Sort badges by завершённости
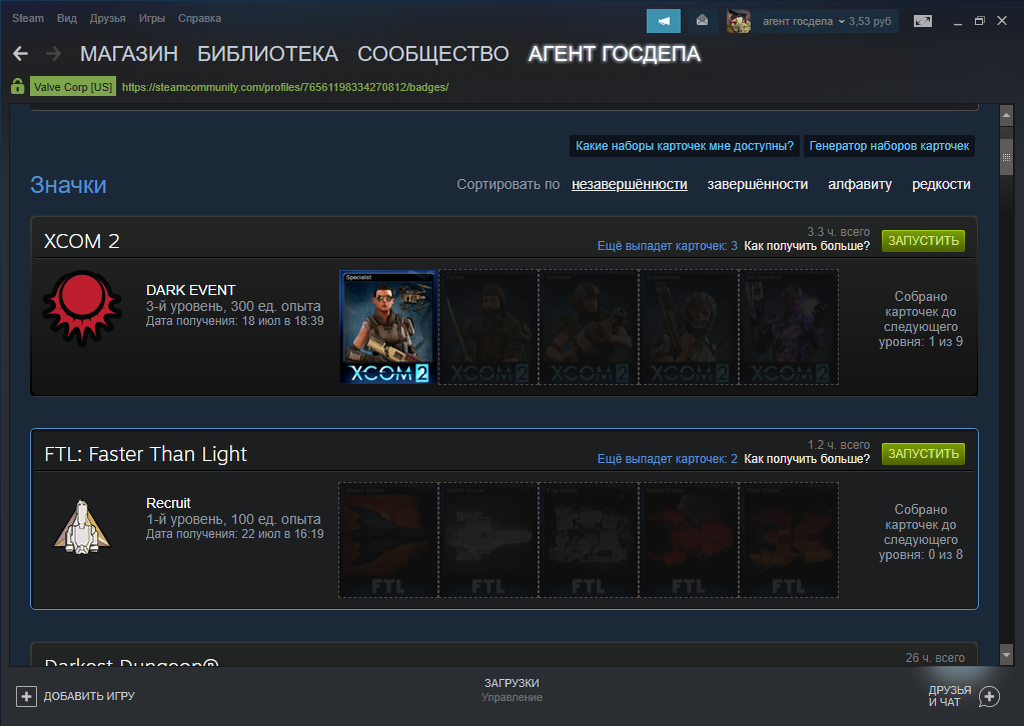Viewport: 1024px width, 726px height. click(x=758, y=185)
